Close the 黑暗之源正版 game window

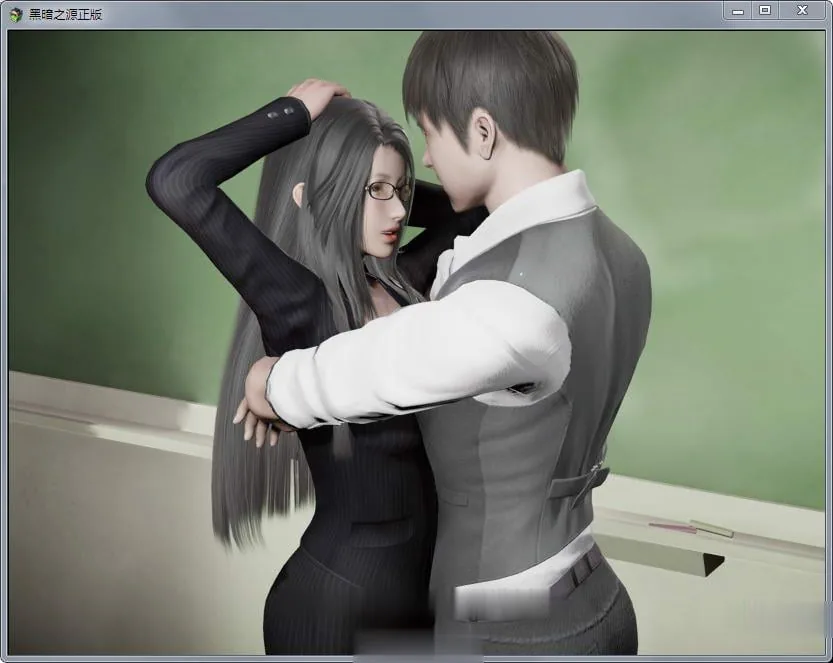point(802,11)
